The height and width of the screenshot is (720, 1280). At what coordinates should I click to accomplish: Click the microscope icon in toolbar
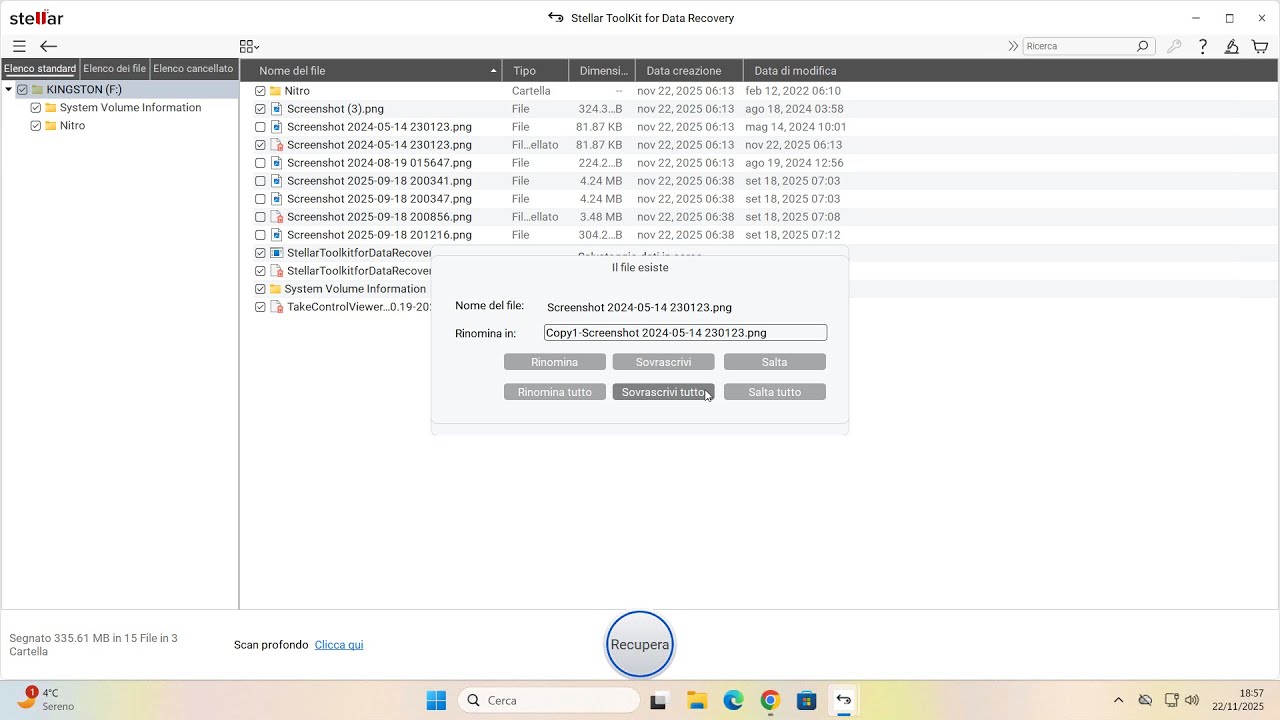click(x=1232, y=46)
